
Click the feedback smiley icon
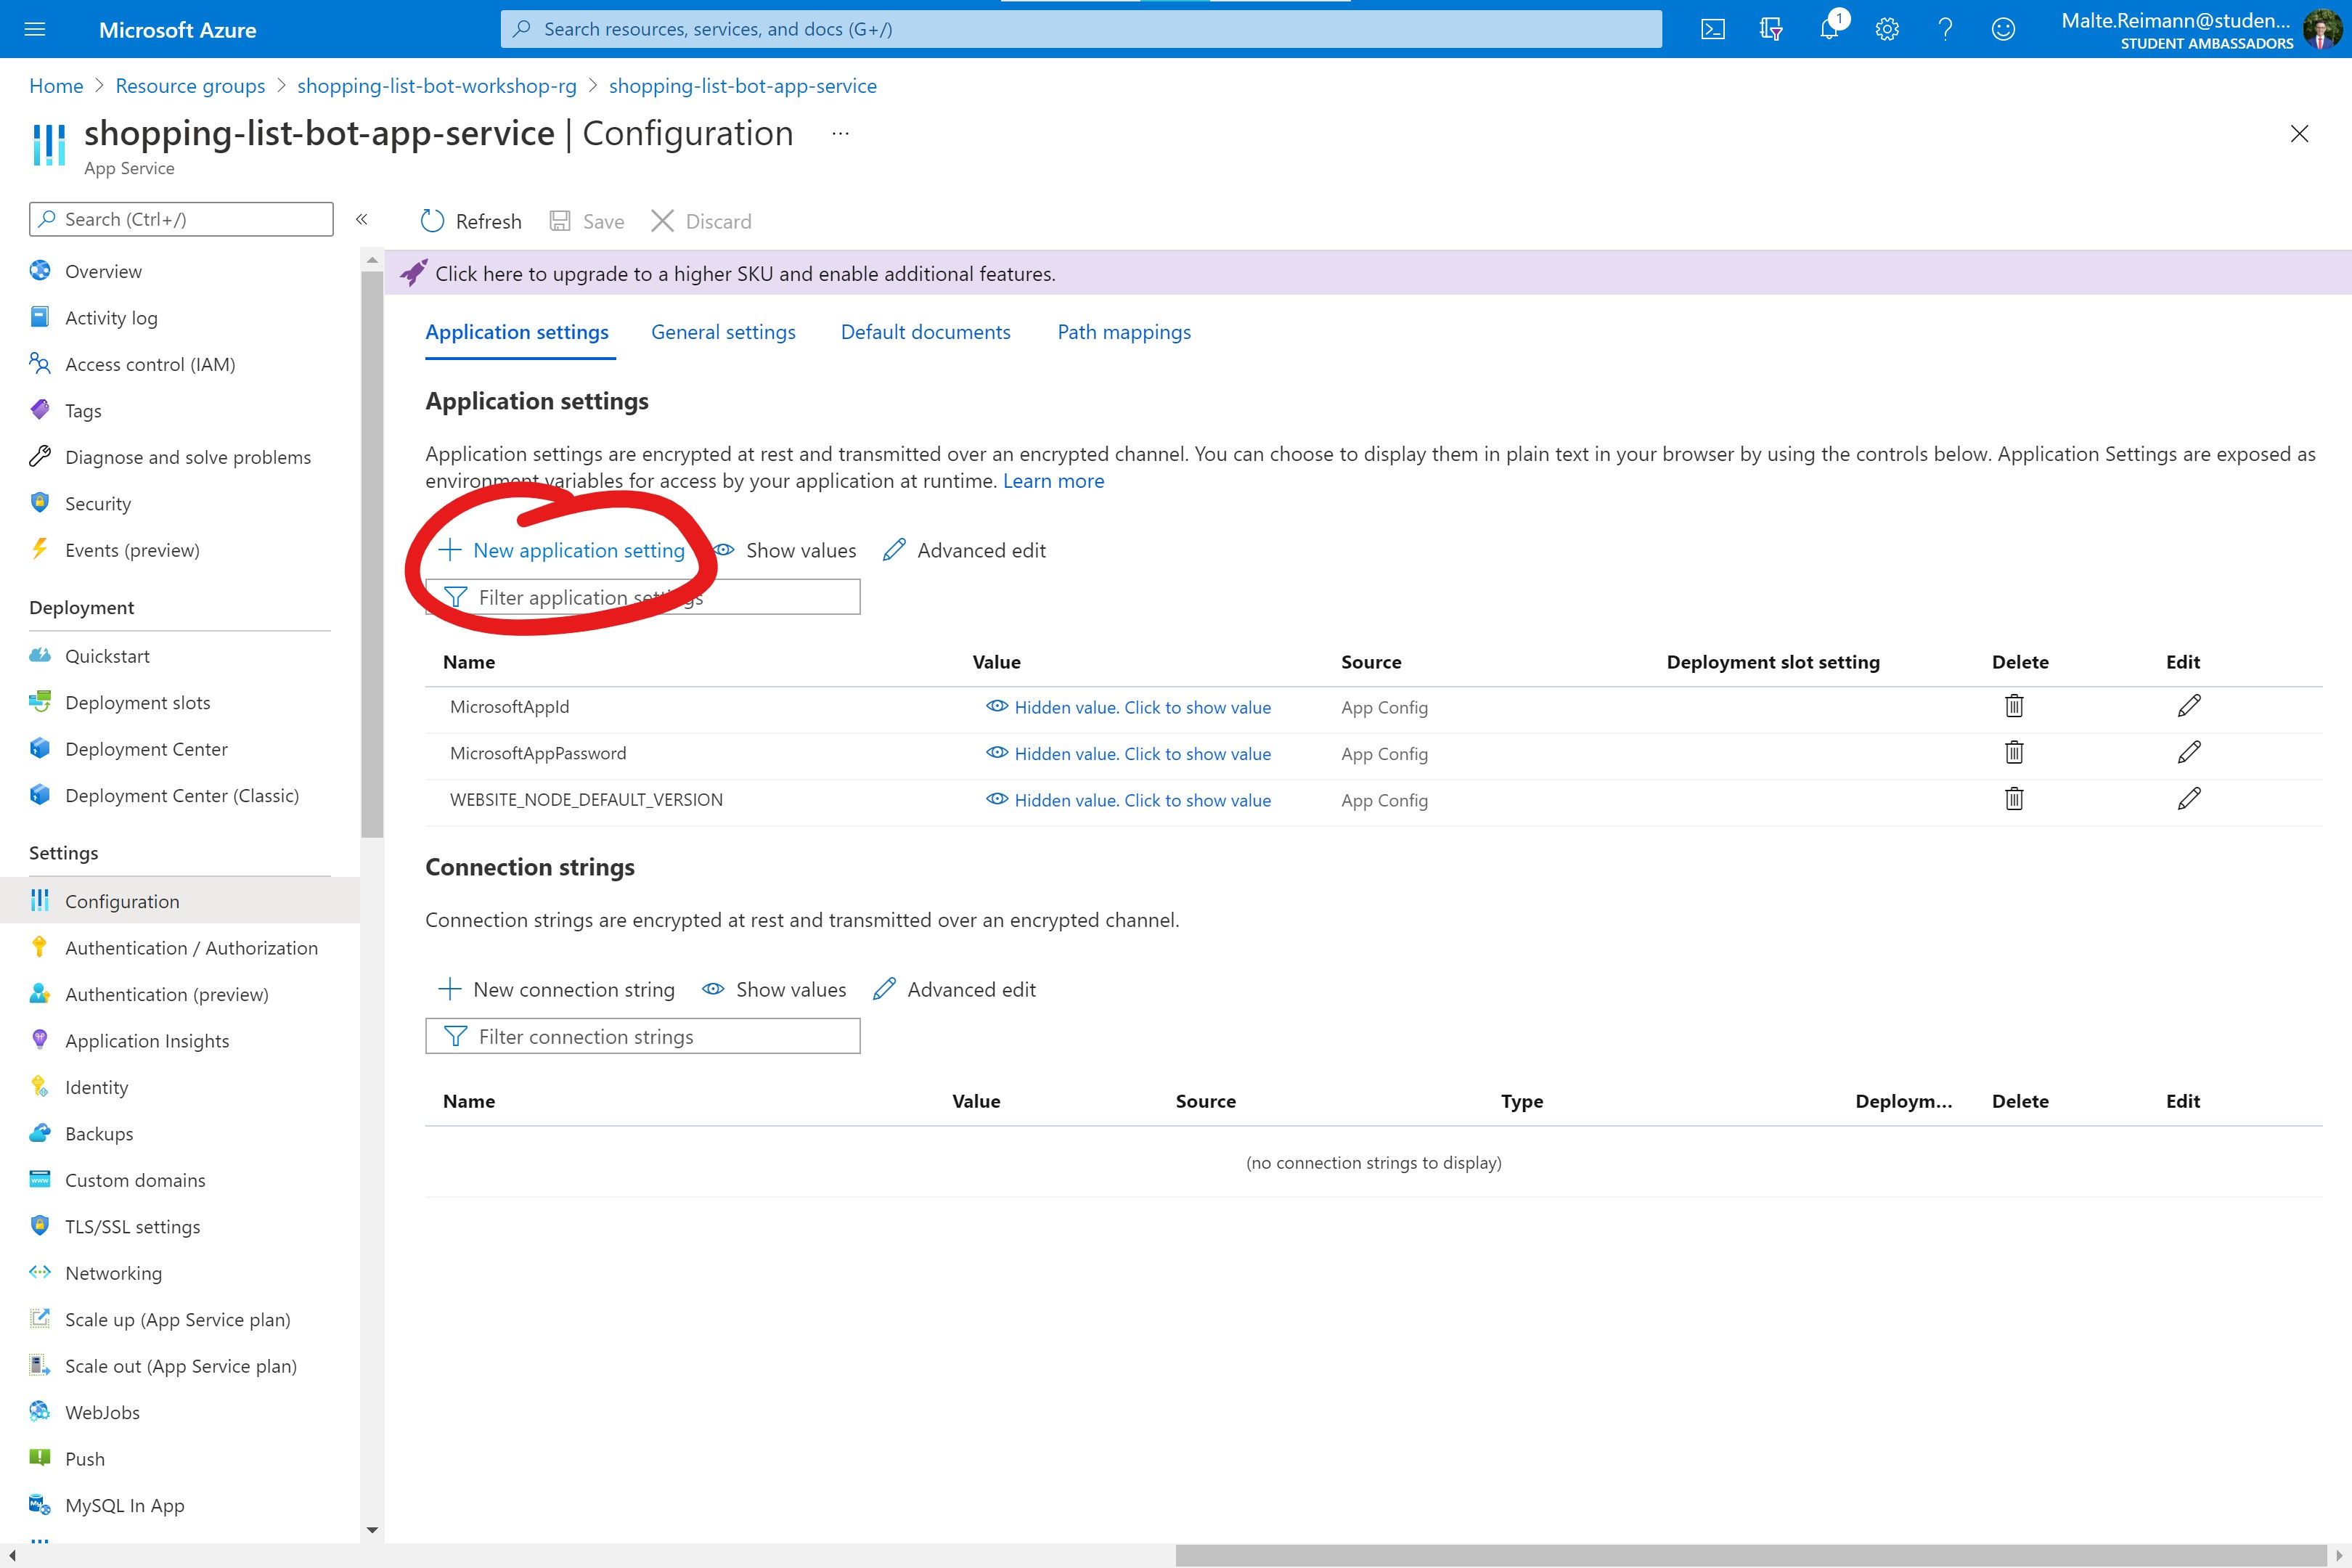coord(2003,29)
